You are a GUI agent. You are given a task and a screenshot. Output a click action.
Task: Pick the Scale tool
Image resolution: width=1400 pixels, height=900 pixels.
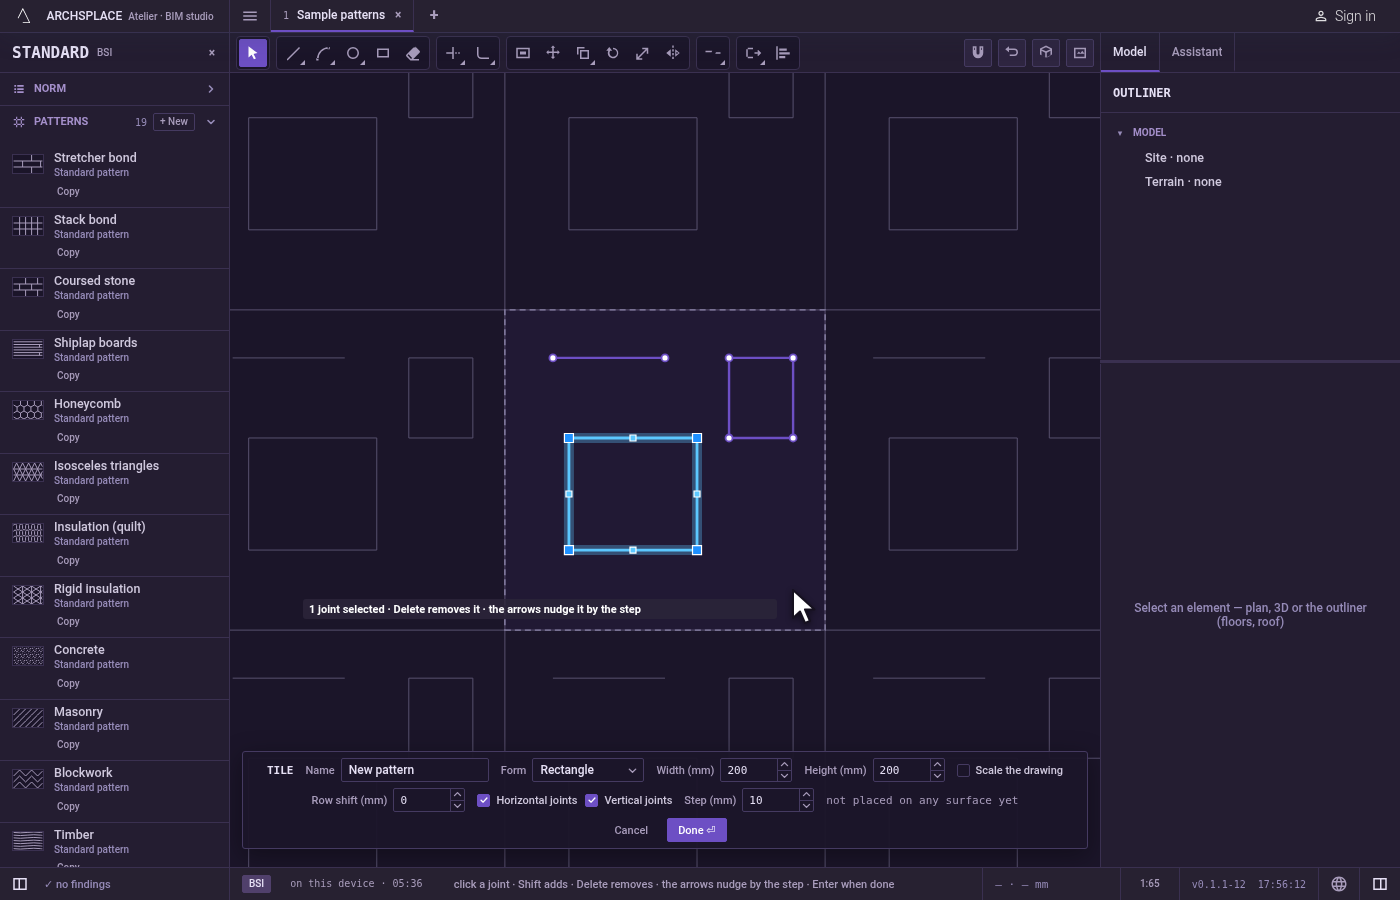click(643, 53)
